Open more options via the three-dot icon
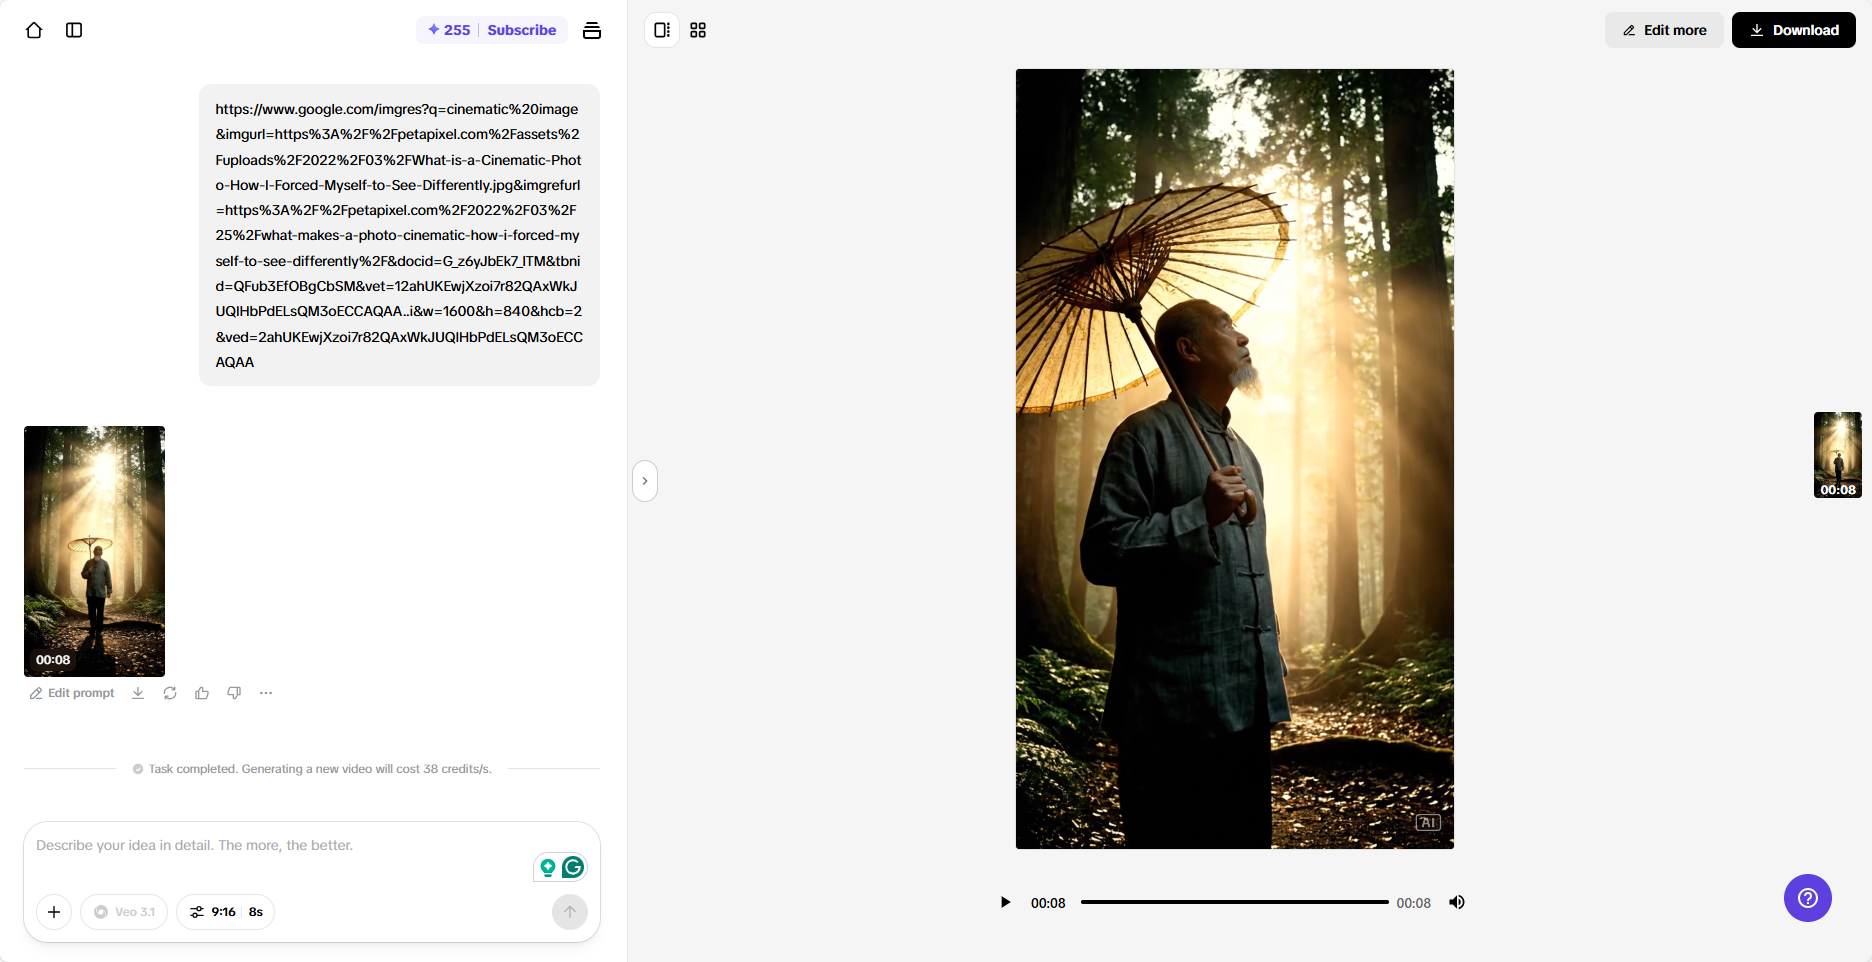The width and height of the screenshot is (1872, 962). (265, 693)
